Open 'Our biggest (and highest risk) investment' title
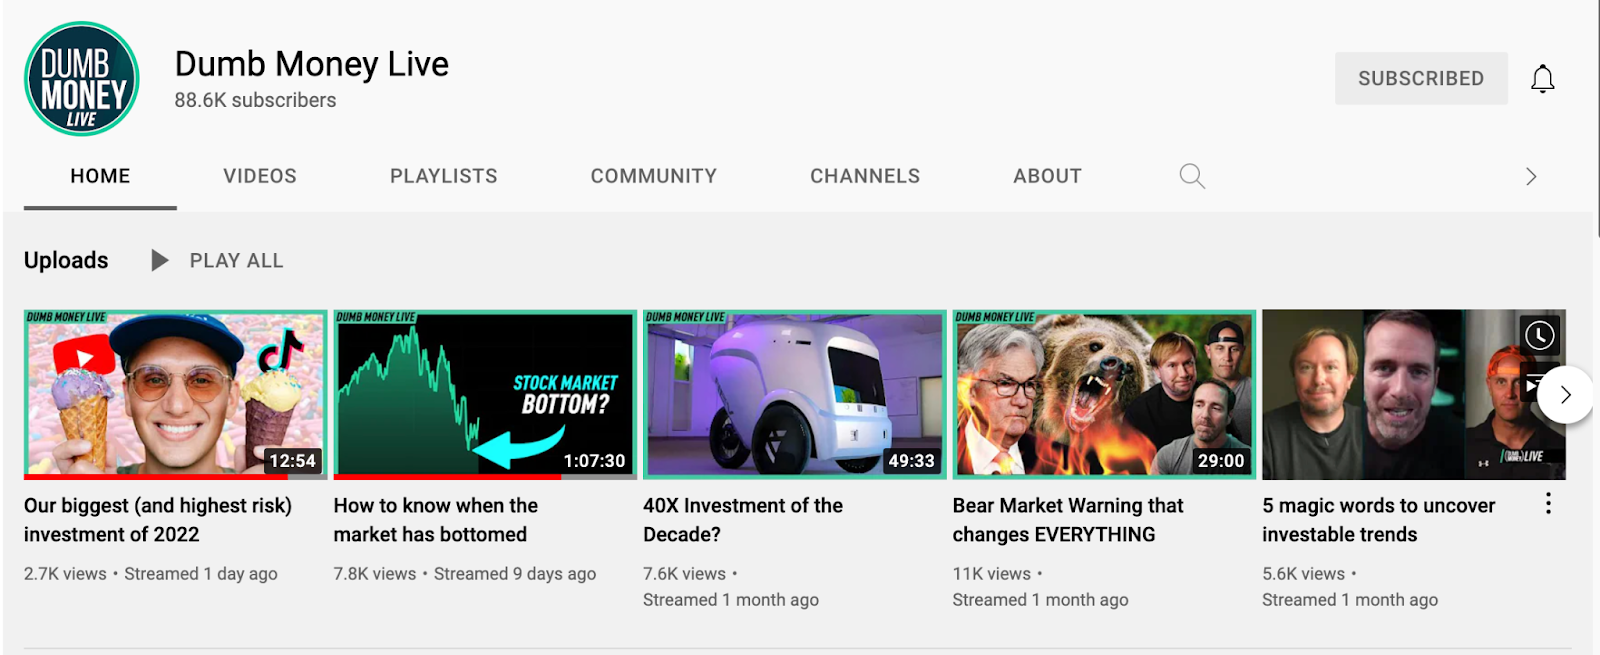The height and width of the screenshot is (655, 1600). [158, 520]
